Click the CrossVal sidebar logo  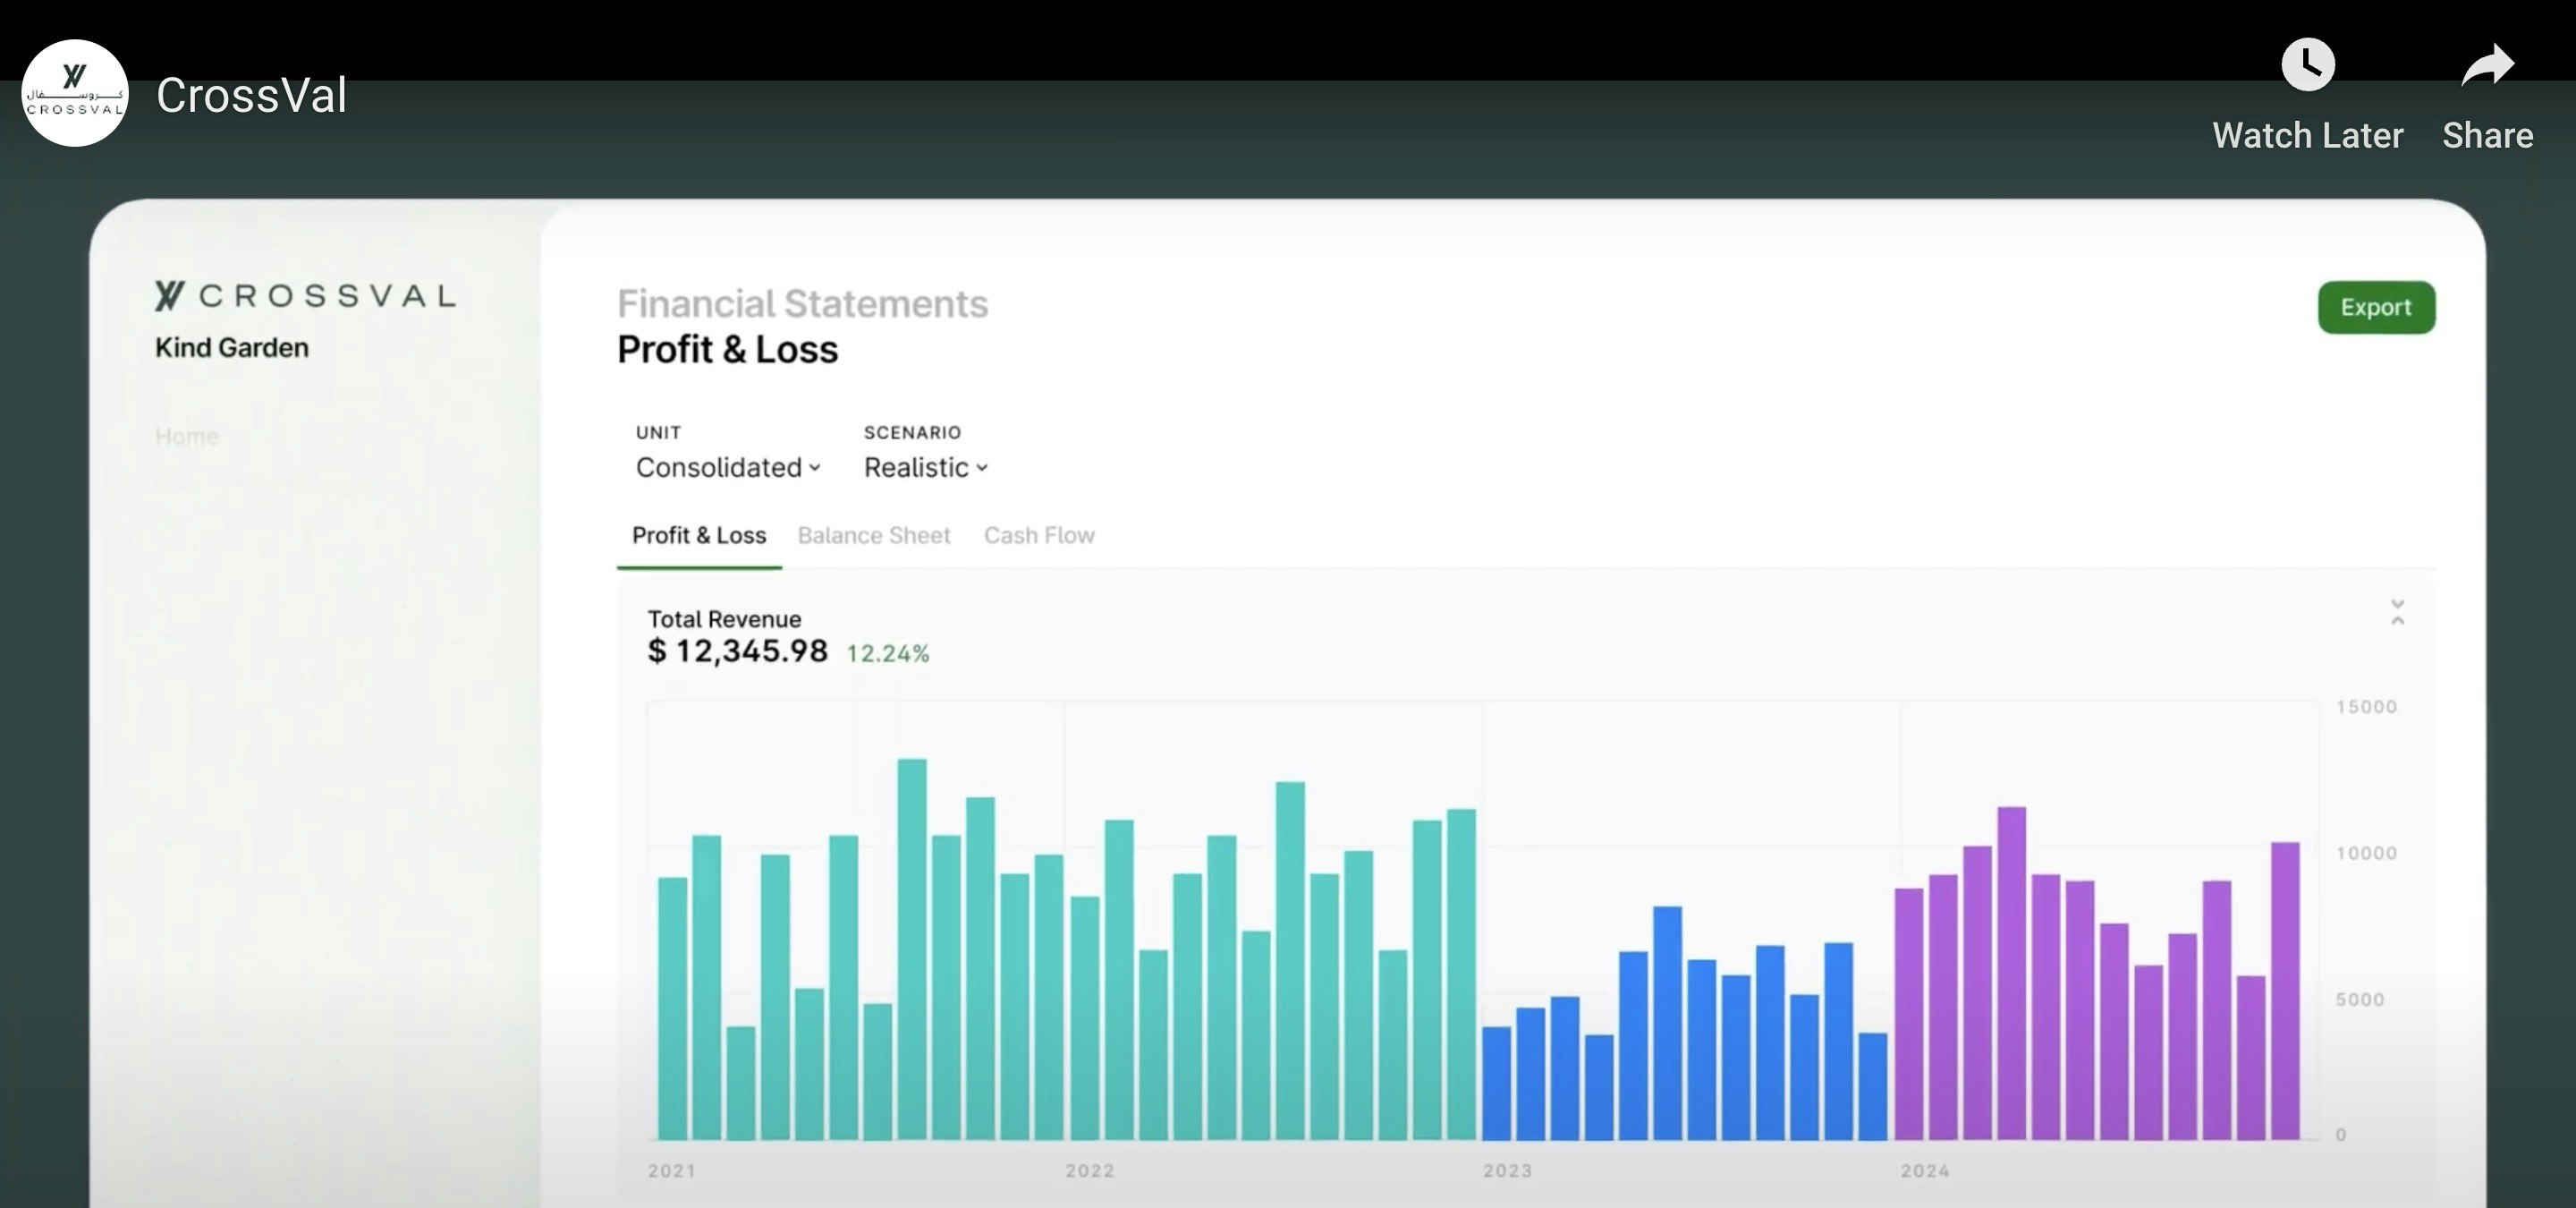point(305,295)
